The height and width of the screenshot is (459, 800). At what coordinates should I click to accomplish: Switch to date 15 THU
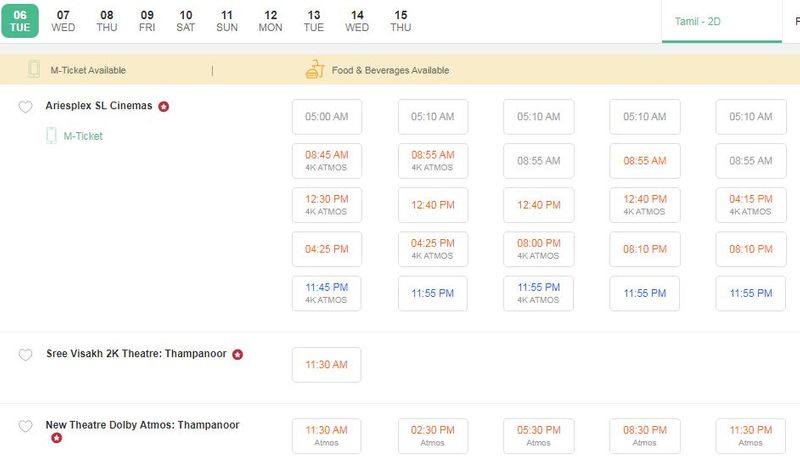point(401,21)
